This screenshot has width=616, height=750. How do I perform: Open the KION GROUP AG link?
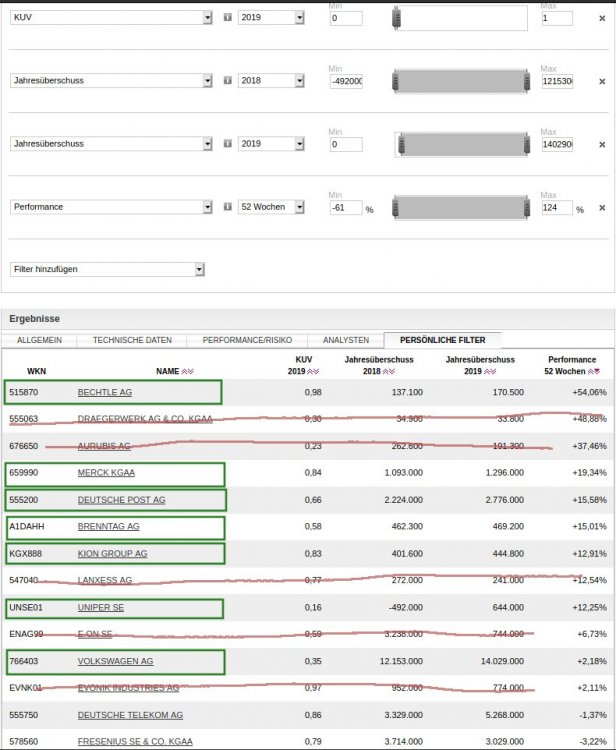point(112,553)
